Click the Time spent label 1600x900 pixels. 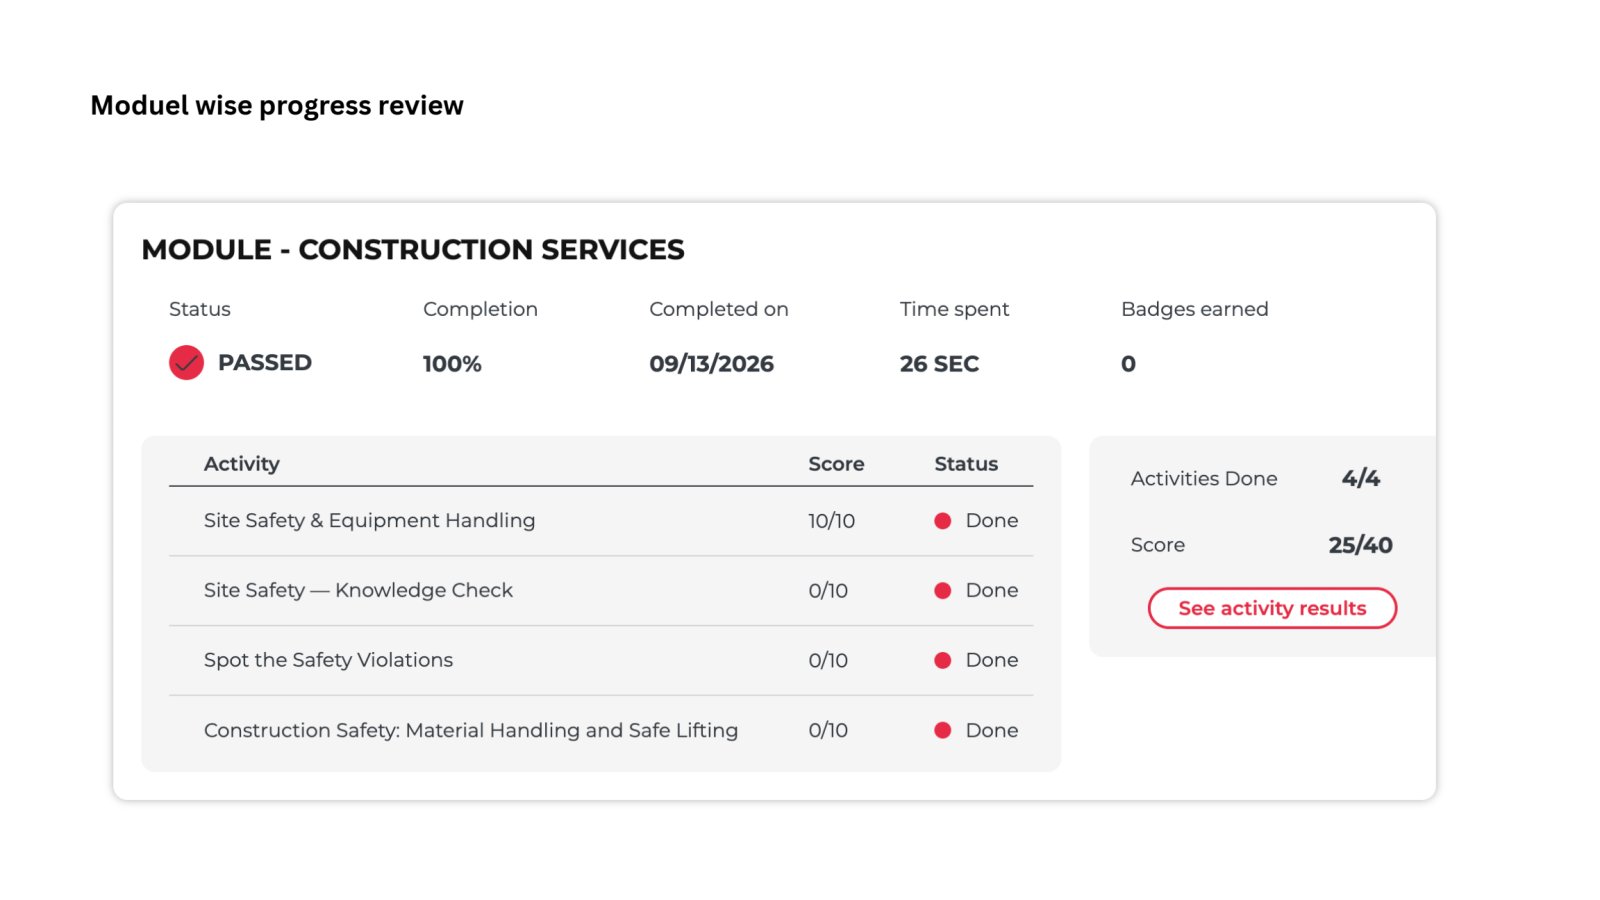(x=954, y=309)
